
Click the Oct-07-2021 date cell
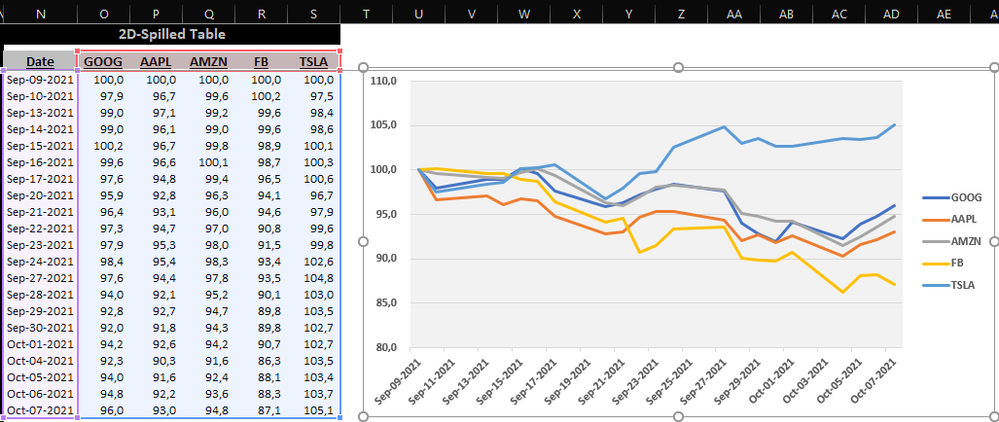(x=40, y=411)
